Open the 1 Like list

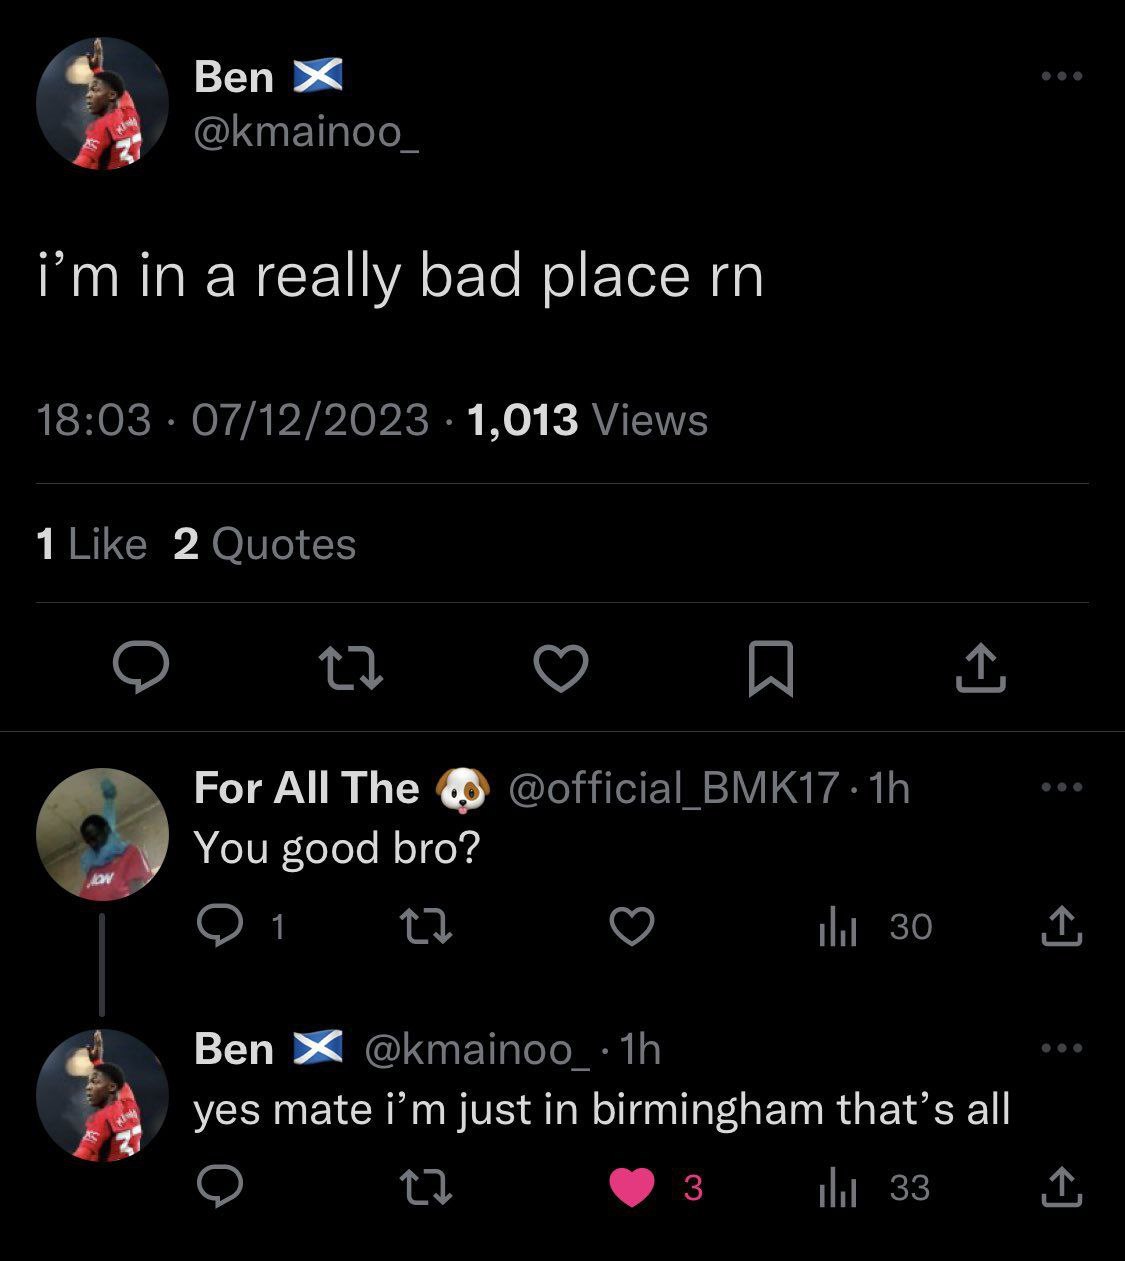[x=91, y=544]
